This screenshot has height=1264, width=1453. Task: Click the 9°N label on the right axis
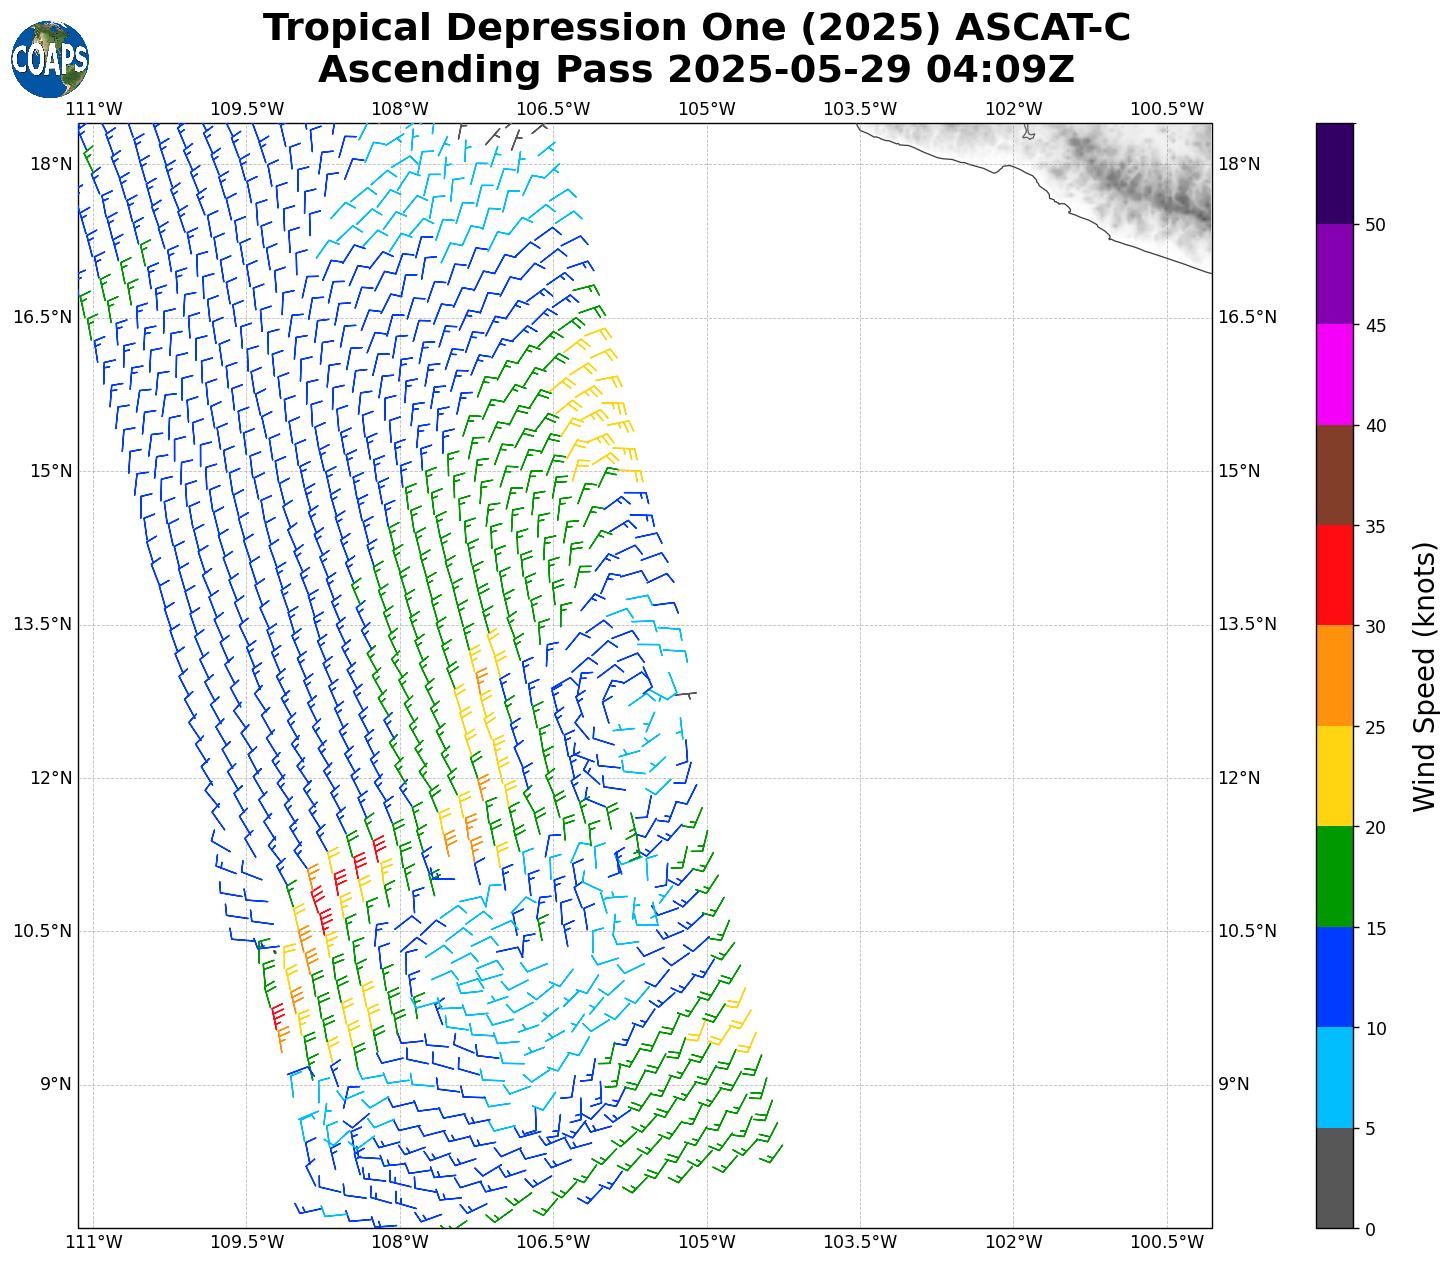(1233, 1084)
